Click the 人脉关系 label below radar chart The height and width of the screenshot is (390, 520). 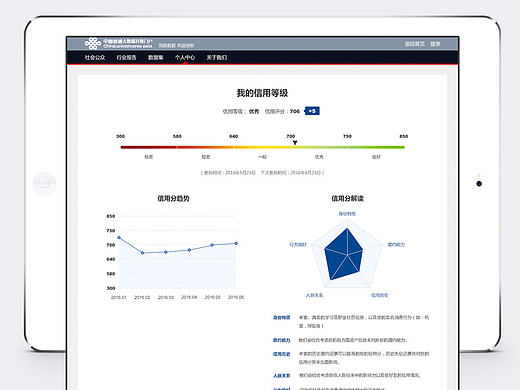(314, 295)
